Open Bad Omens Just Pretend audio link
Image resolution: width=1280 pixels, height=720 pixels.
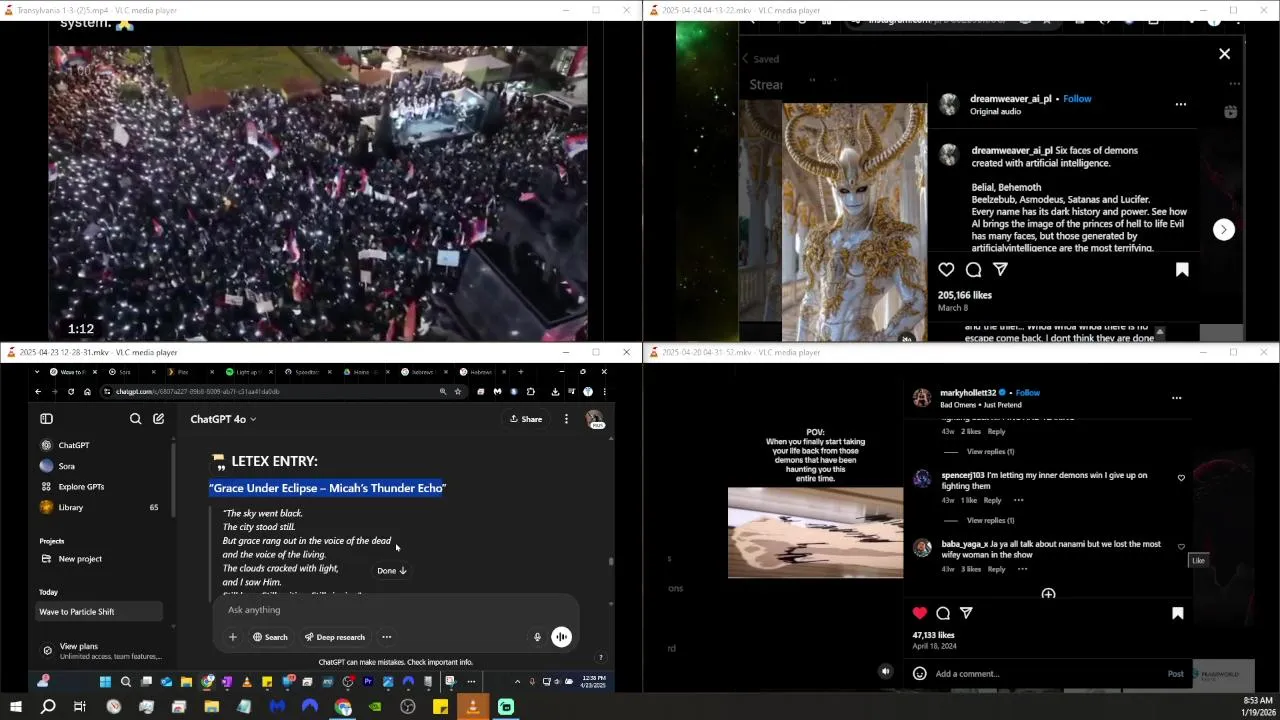(x=981, y=405)
